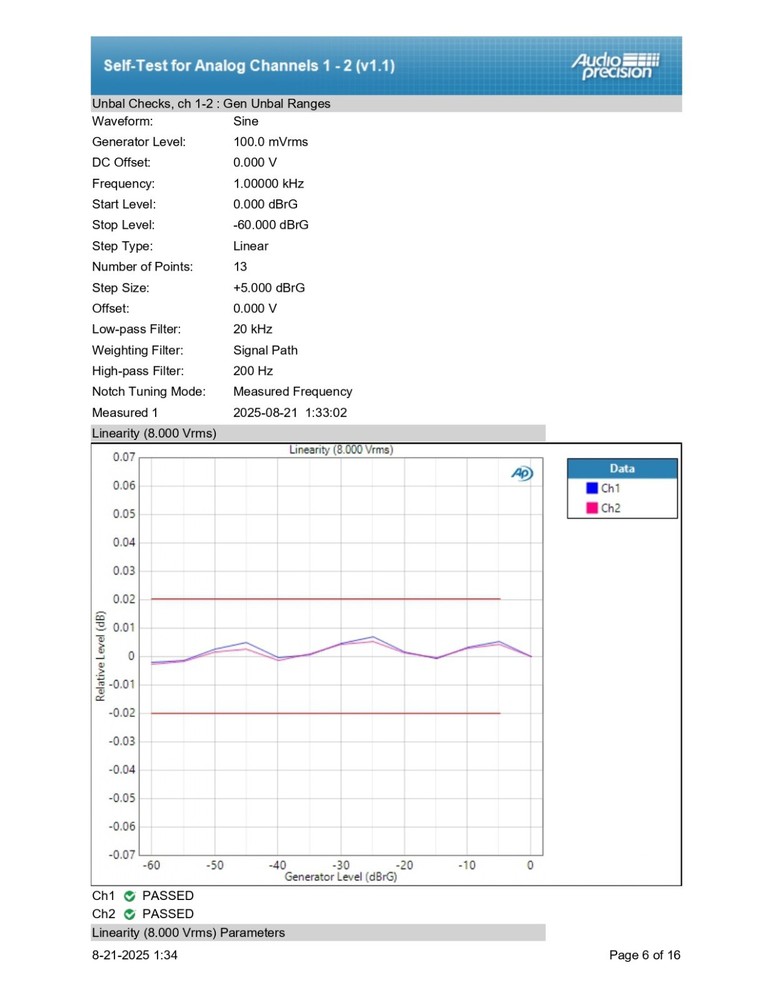Click the Generator Level value '100.0 mVrms'
The height and width of the screenshot is (1000, 773).
point(270,142)
